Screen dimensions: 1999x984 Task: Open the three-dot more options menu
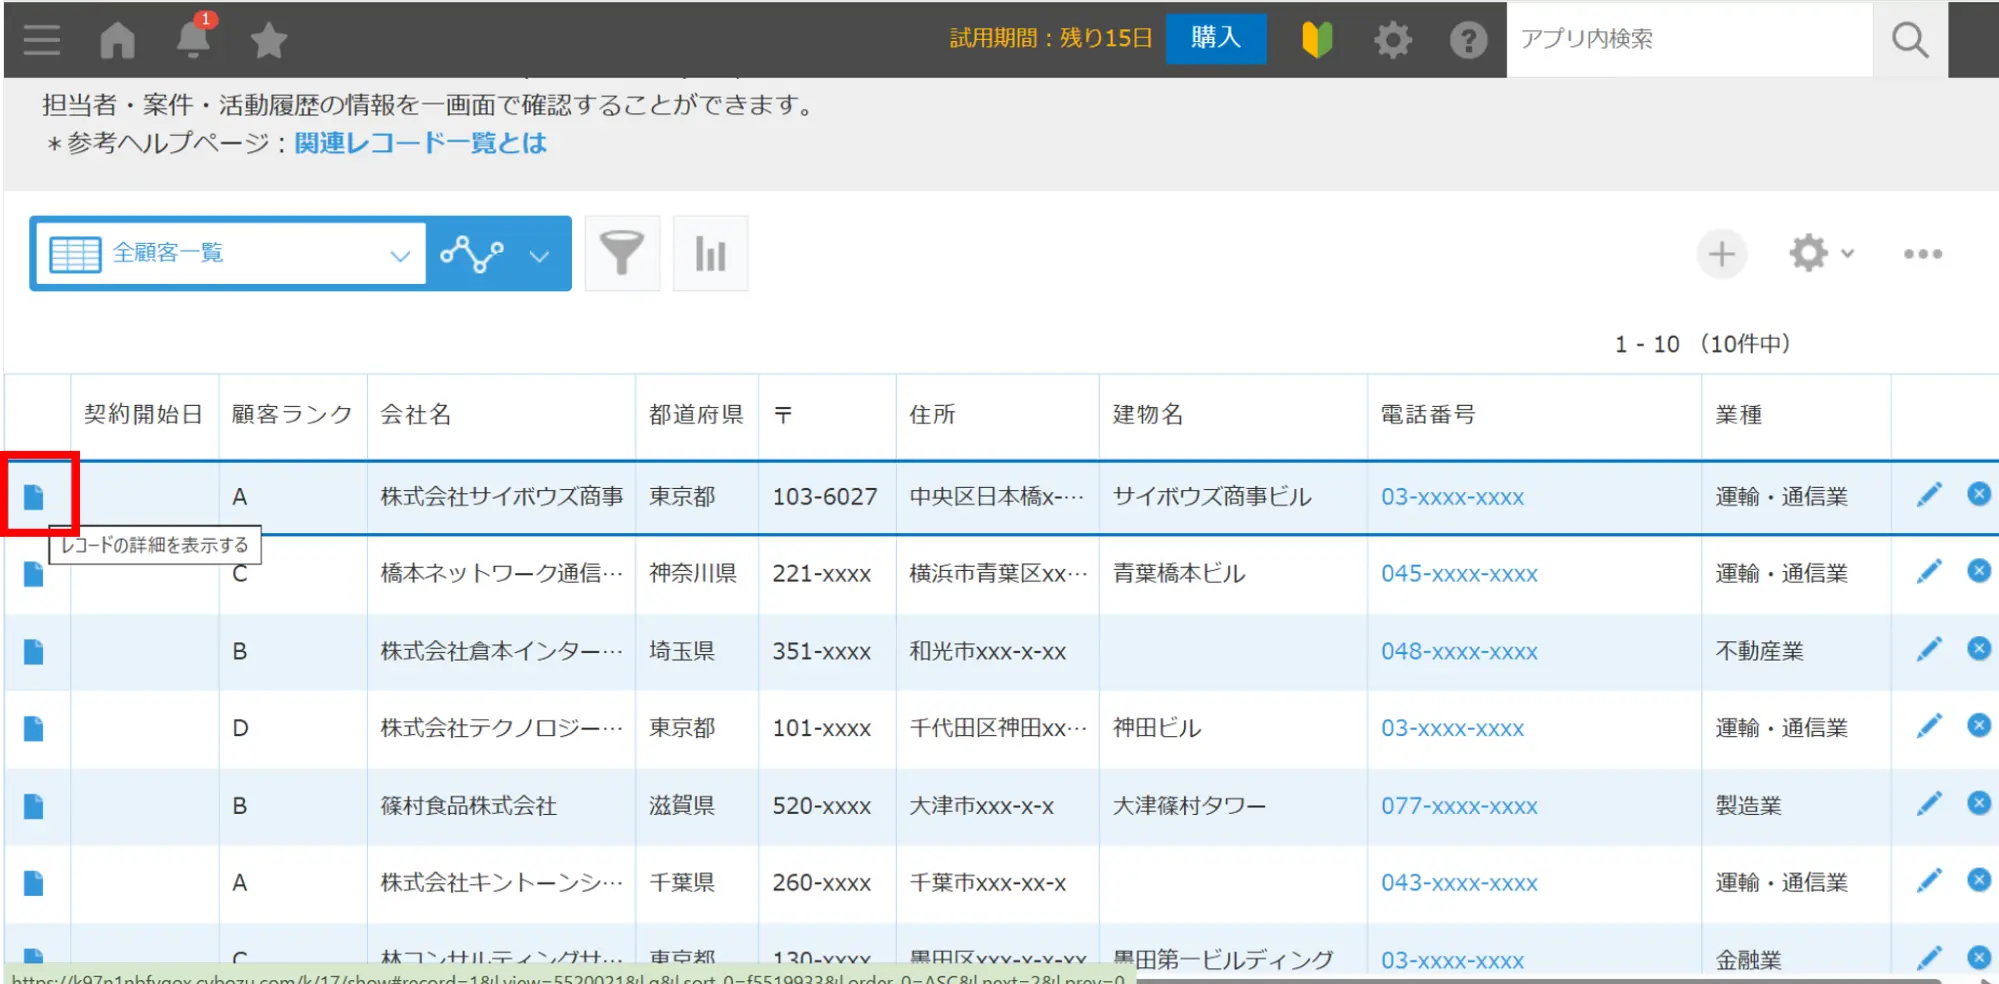tap(1922, 254)
